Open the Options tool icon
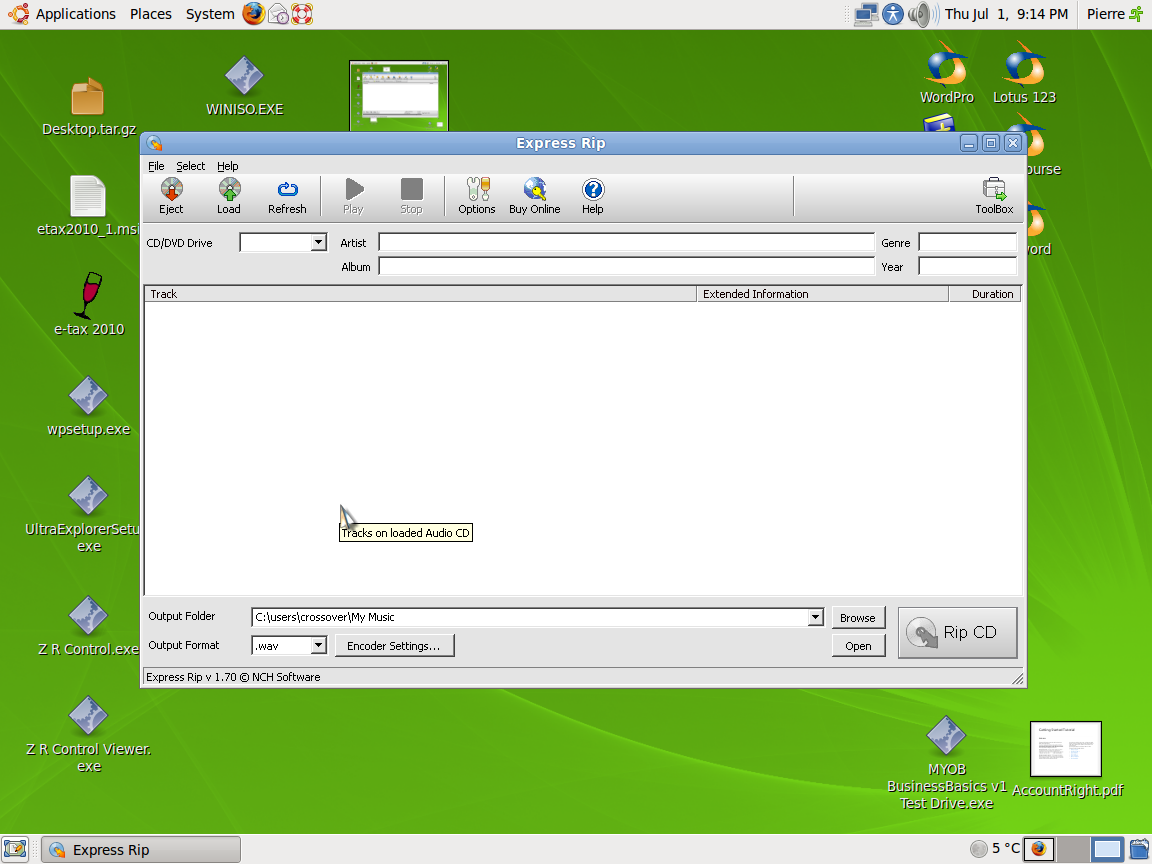The image size is (1152, 864). click(x=477, y=196)
